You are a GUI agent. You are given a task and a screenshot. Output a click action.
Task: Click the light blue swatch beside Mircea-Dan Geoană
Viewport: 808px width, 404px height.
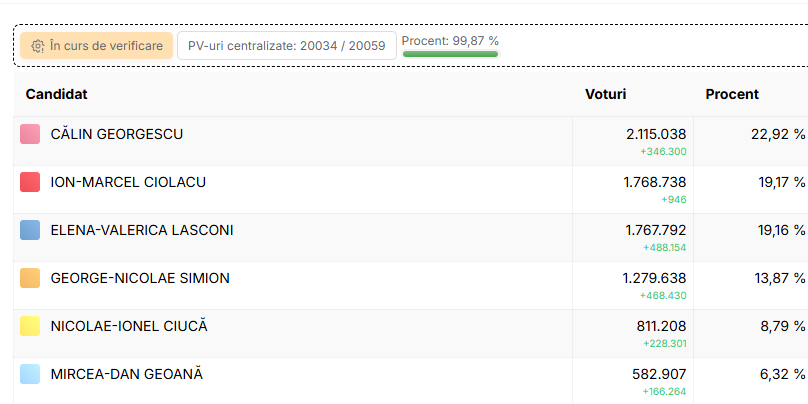[x=30, y=374]
